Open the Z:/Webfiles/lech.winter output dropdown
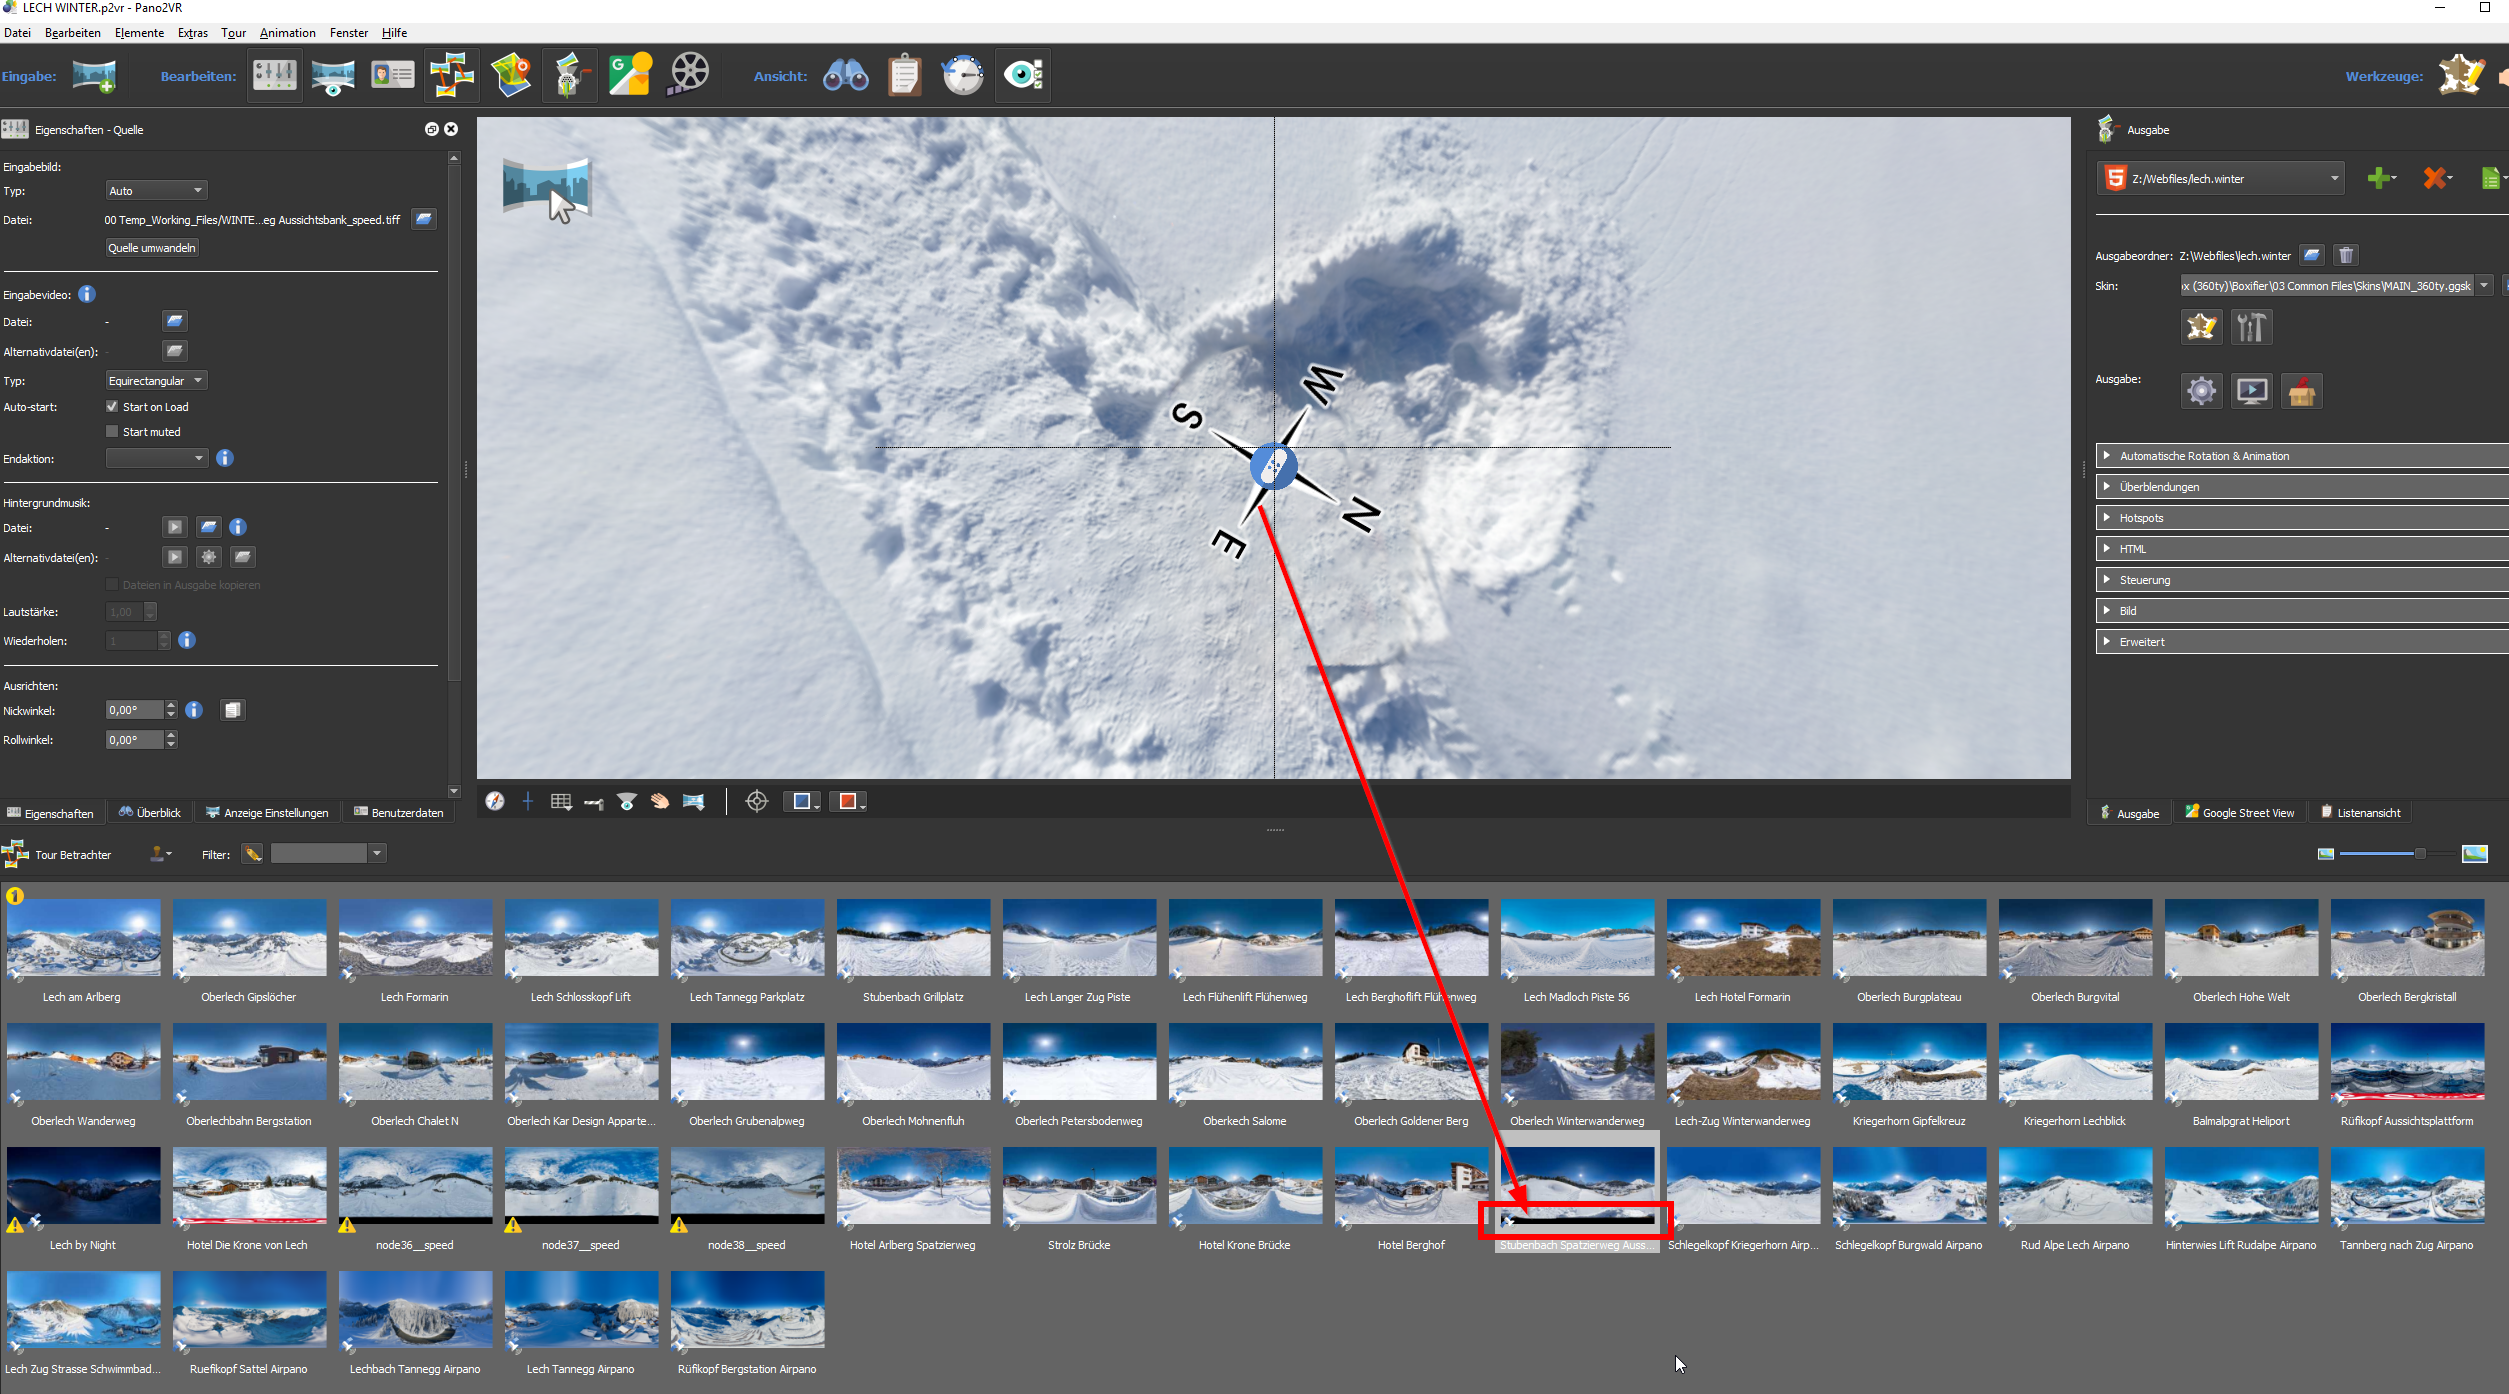 tap(2220, 178)
